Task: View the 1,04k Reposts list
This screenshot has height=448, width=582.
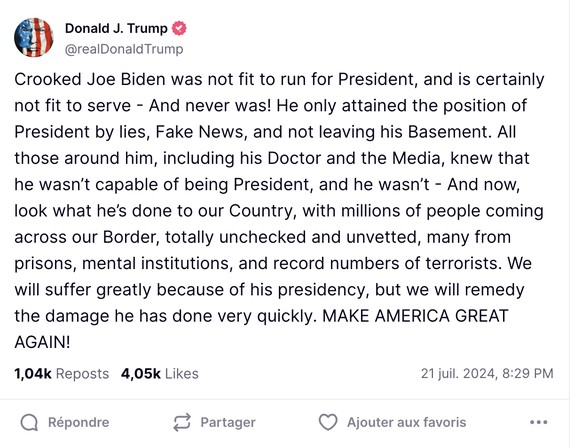Action: click(62, 373)
